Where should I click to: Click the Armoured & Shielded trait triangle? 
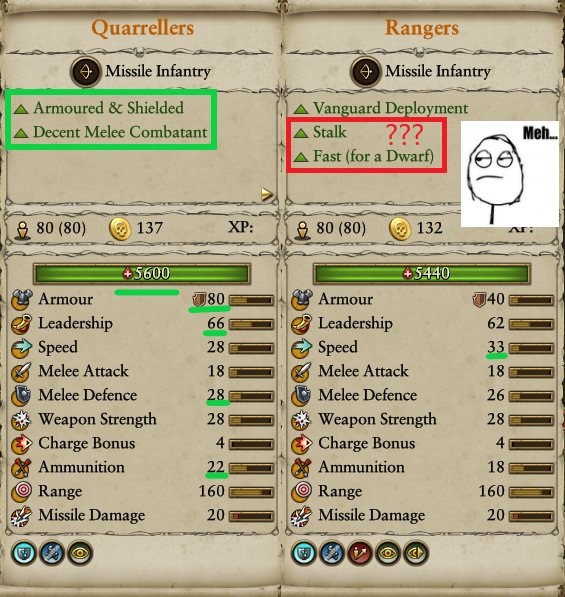(21, 109)
